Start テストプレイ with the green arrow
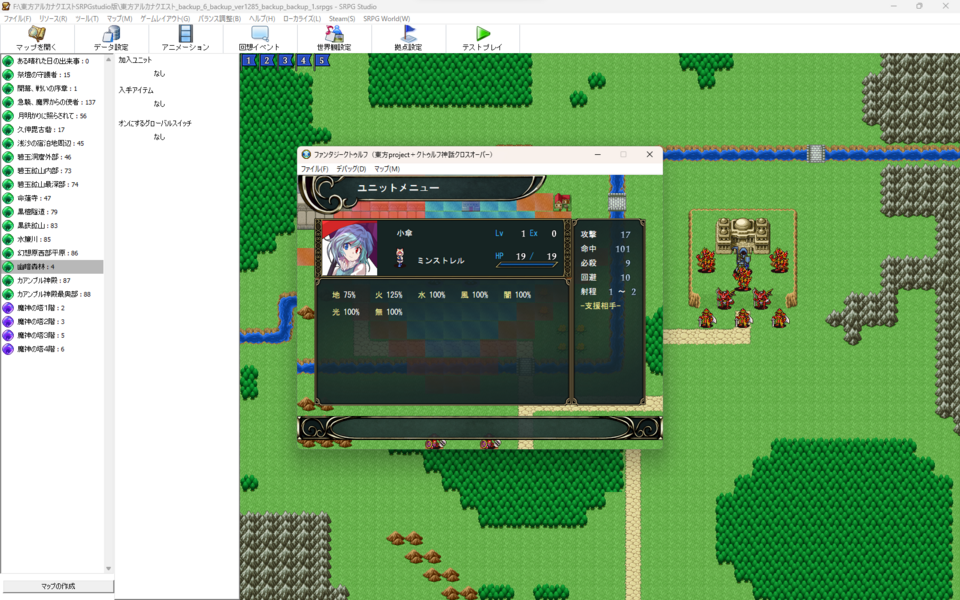This screenshot has width=960, height=600. 483,33
